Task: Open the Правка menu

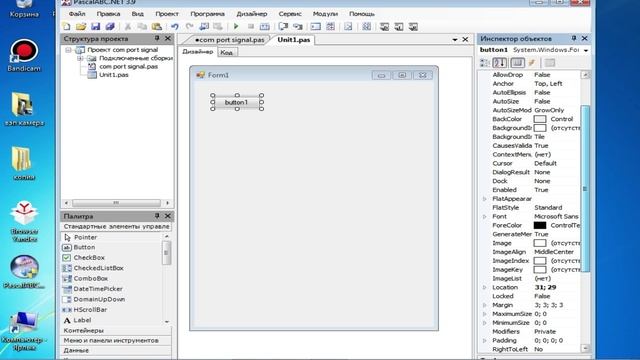Action: coord(108,14)
